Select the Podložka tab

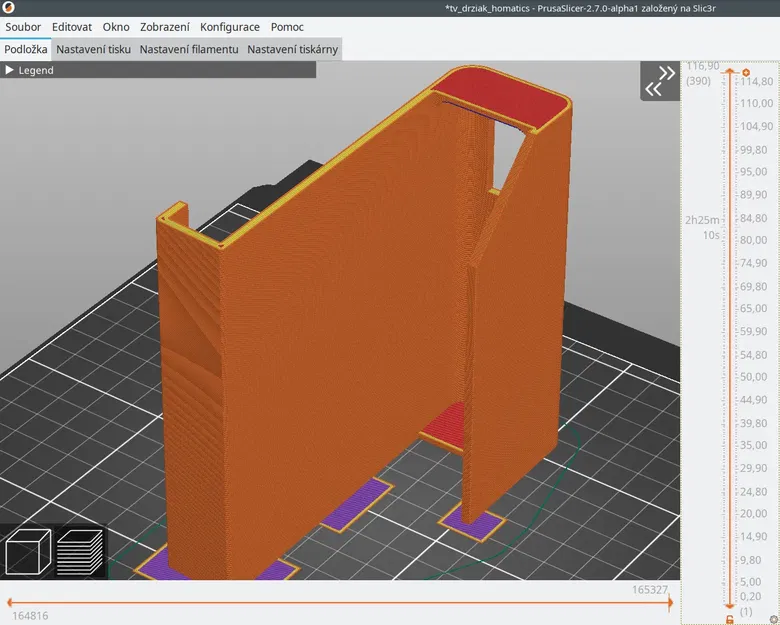click(x=26, y=49)
